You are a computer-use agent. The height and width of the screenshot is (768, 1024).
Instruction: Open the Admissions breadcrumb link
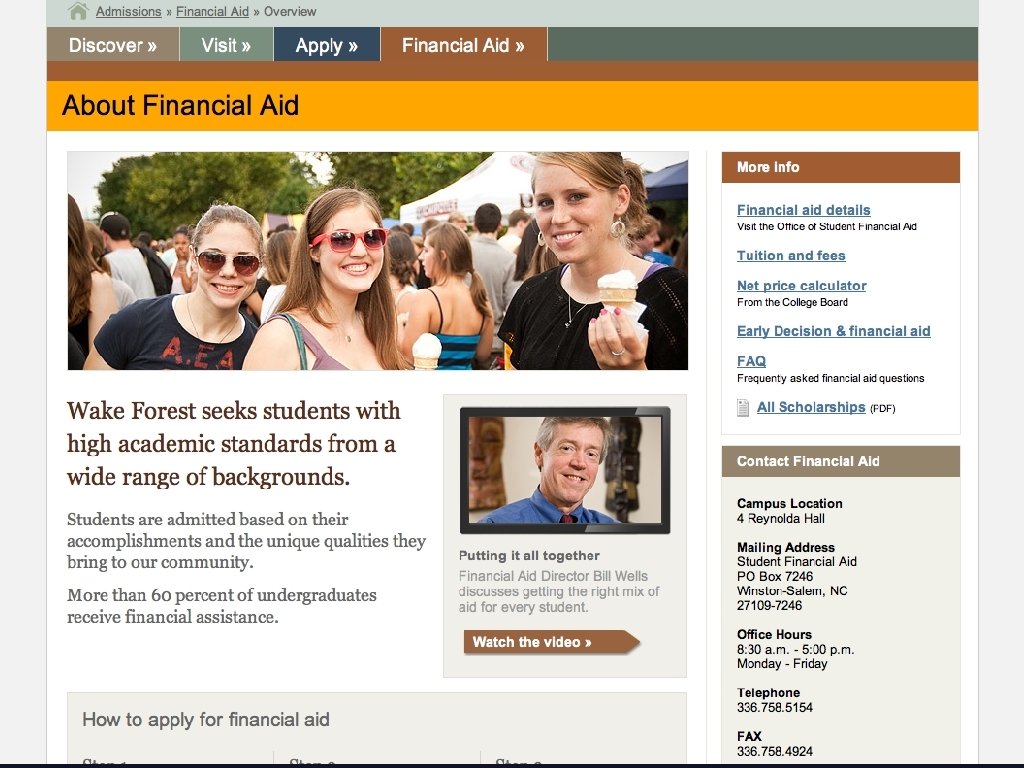point(129,12)
